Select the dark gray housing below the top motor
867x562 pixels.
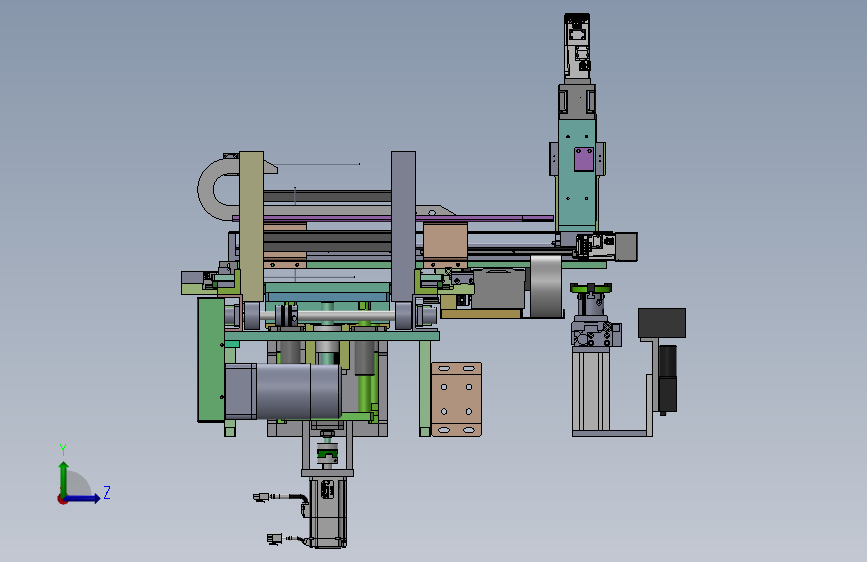(x=577, y=102)
